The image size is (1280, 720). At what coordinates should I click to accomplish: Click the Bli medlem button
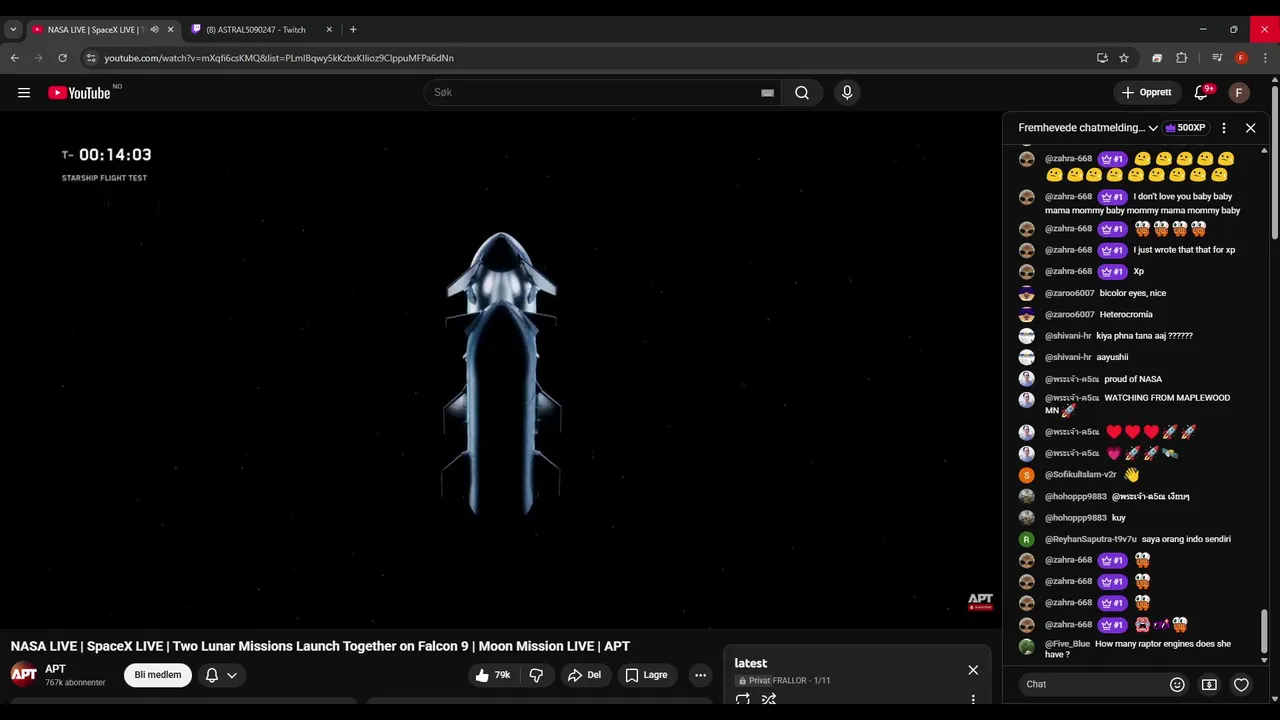tap(158, 675)
